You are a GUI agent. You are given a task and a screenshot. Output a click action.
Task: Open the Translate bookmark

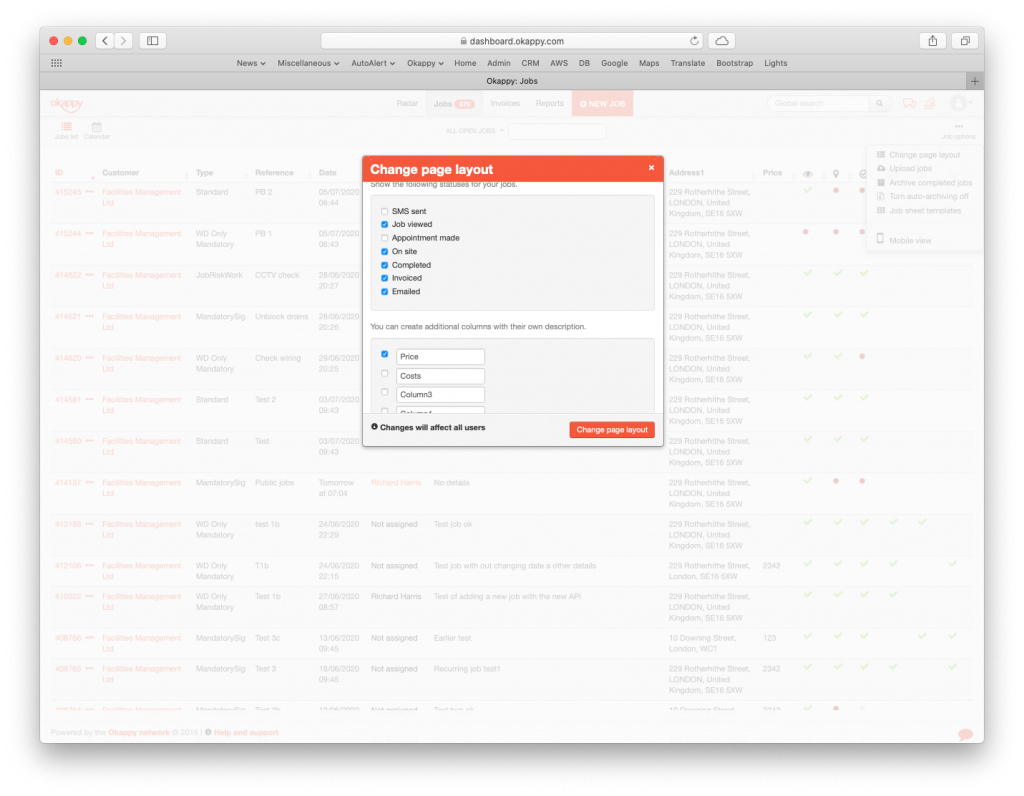pyautogui.click(x=688, y=63)
